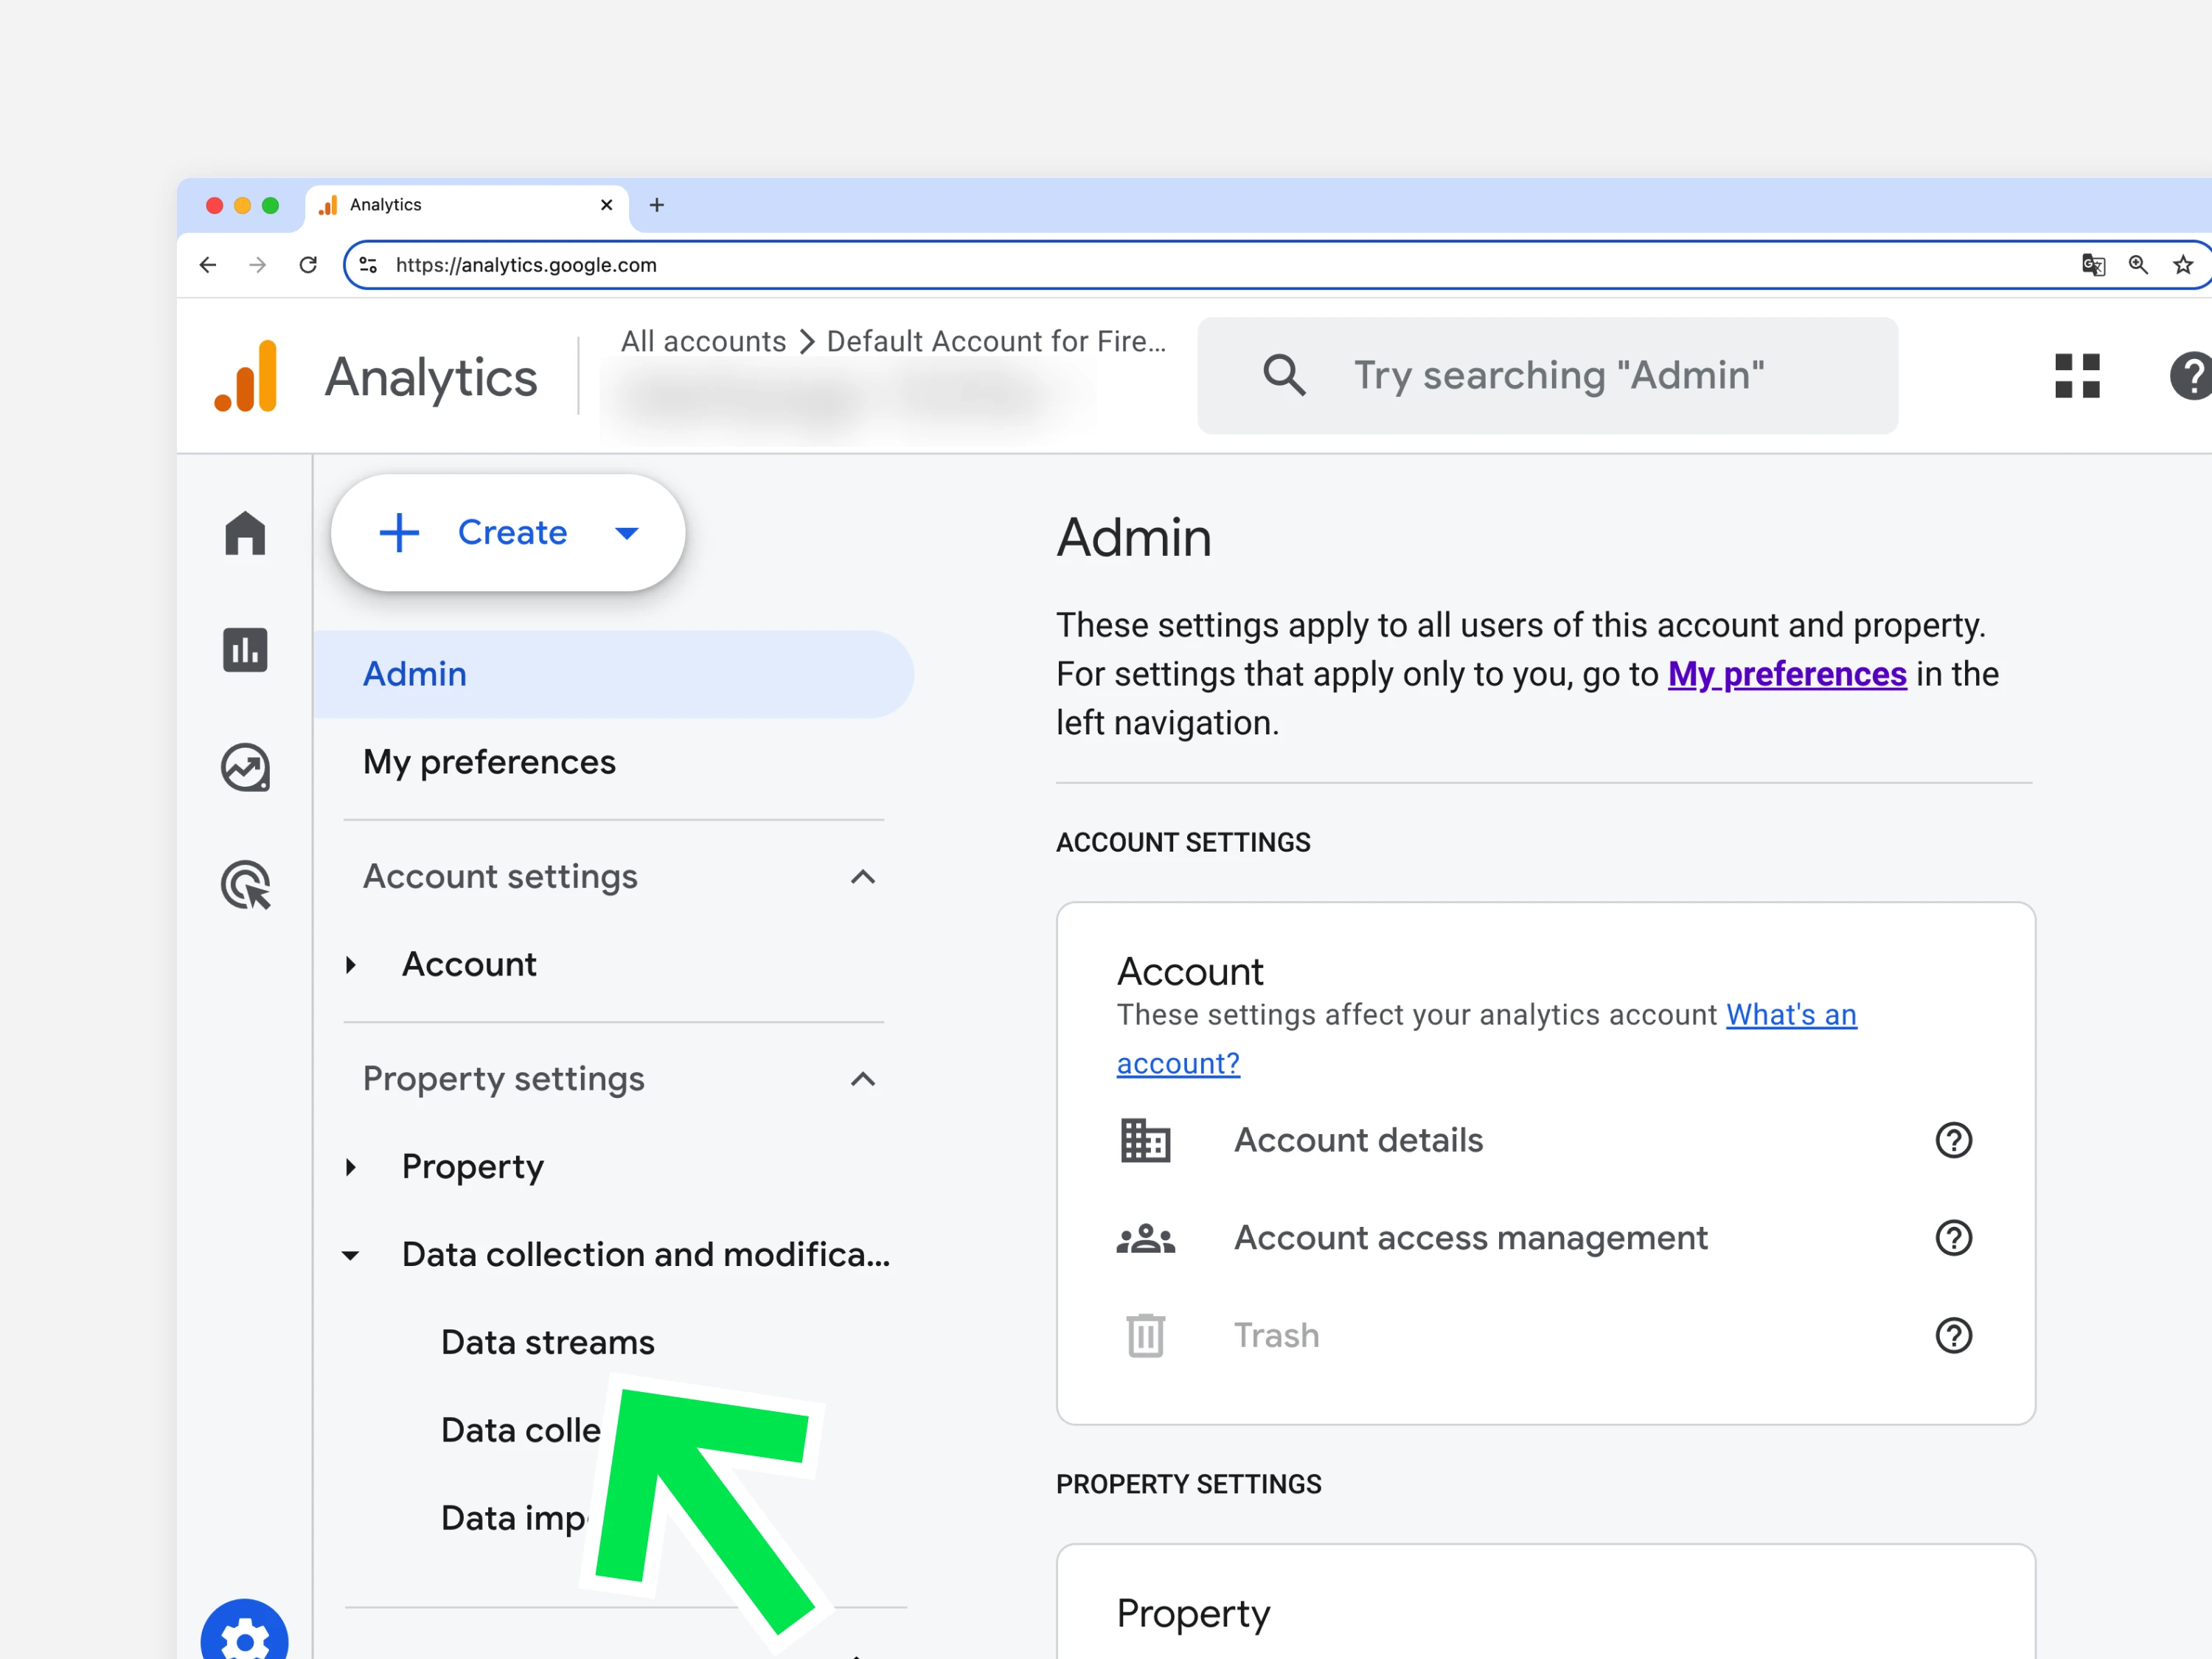Click the Trash bin icon

pyautogui.click(x=1146, y=1336)
